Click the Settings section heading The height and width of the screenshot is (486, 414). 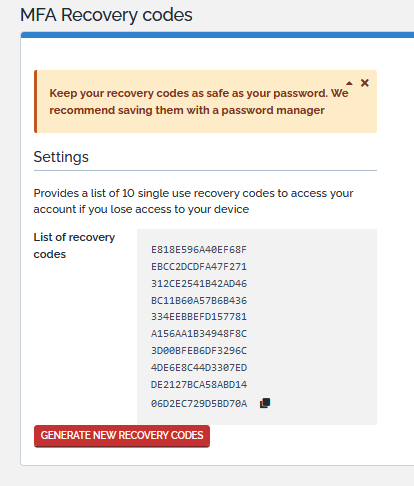pos(61,157)
